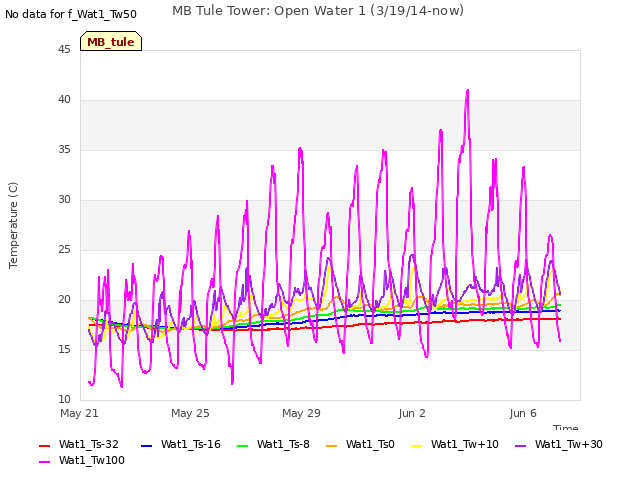Click the 'No data for f_Wat1_Tw50' message
The image size is (640, 480).
[x=71, y=14]
